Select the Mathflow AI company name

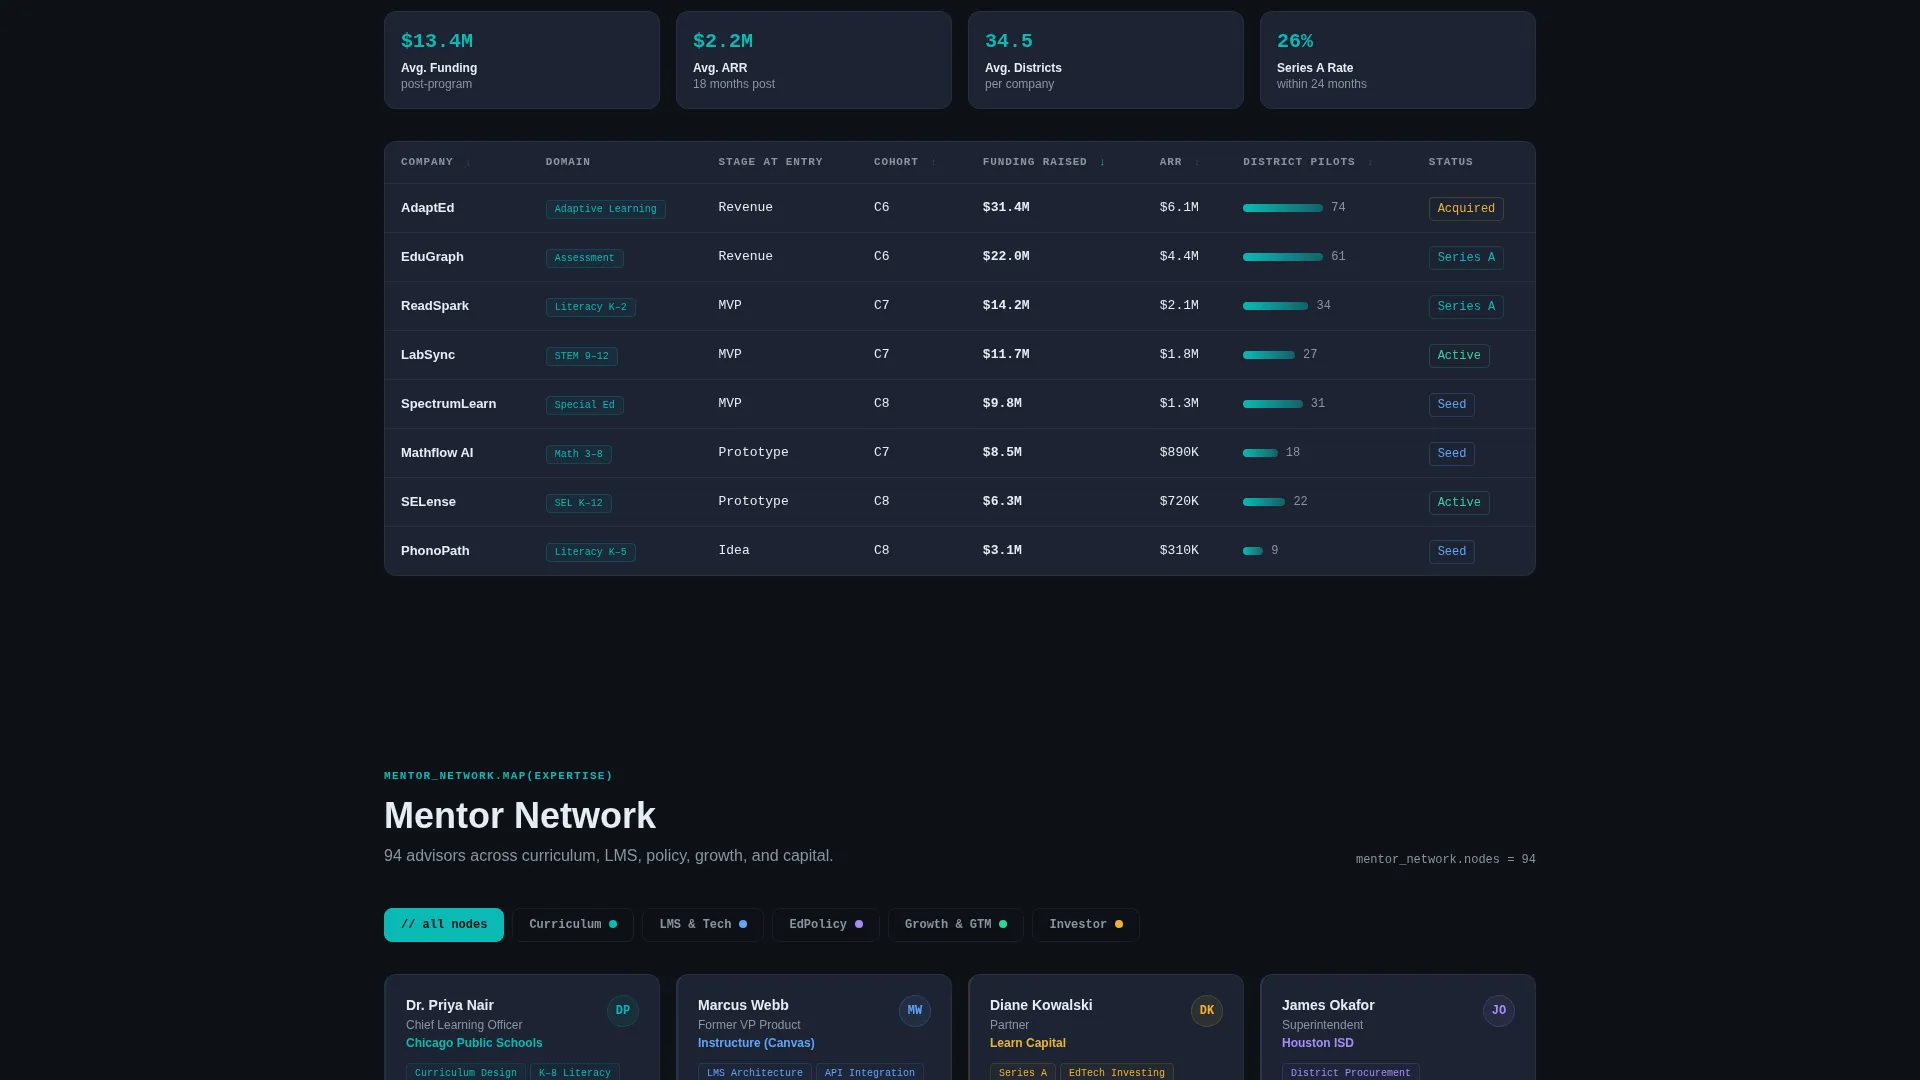pyautogui.click(x=437, y=453)
